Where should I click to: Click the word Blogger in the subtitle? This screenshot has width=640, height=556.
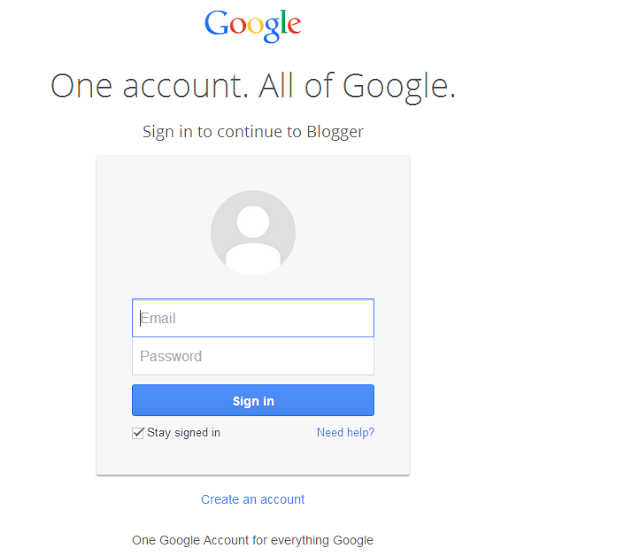(x=335, y=132)
